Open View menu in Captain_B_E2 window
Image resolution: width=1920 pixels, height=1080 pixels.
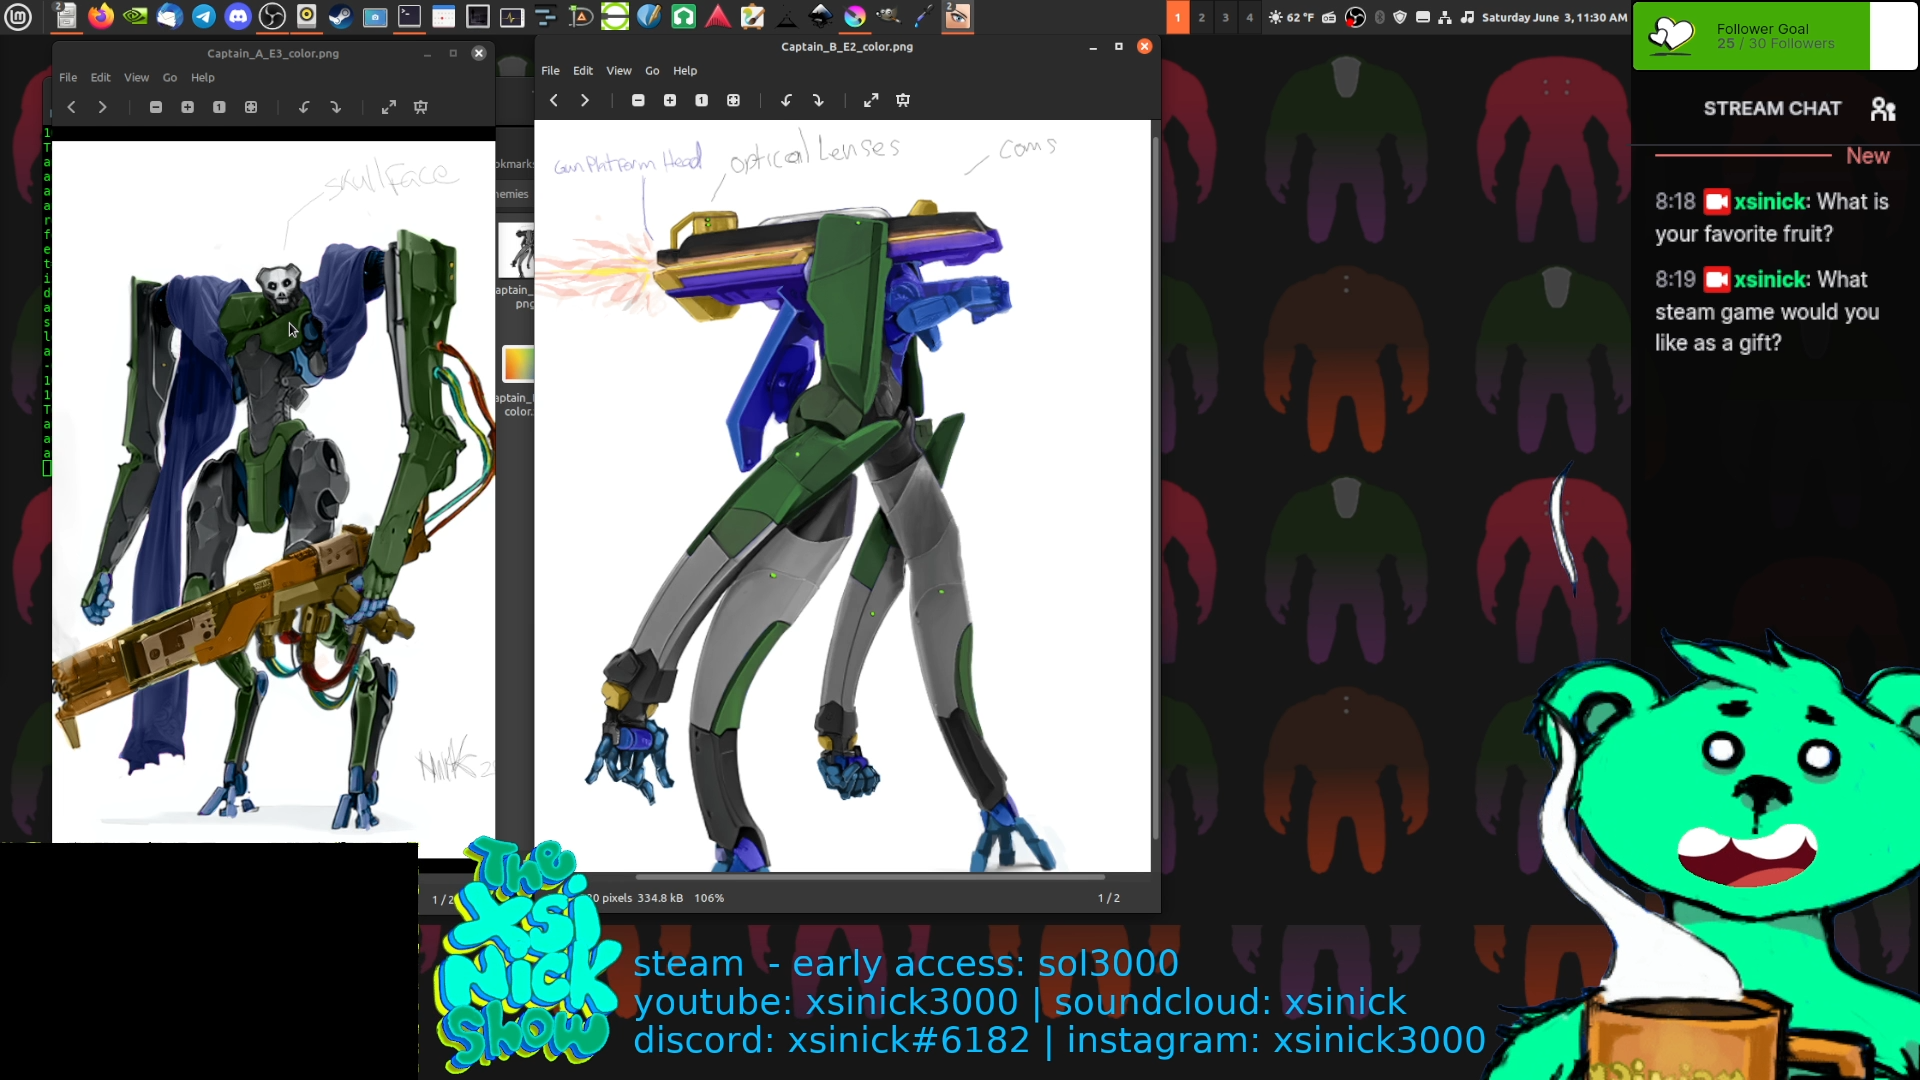tap(618, 71)
